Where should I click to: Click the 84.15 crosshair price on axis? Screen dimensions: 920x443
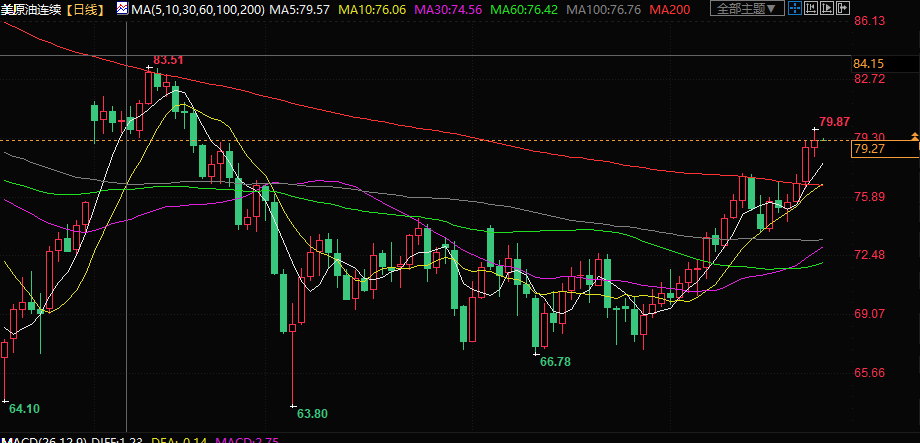tap(869, 63)
